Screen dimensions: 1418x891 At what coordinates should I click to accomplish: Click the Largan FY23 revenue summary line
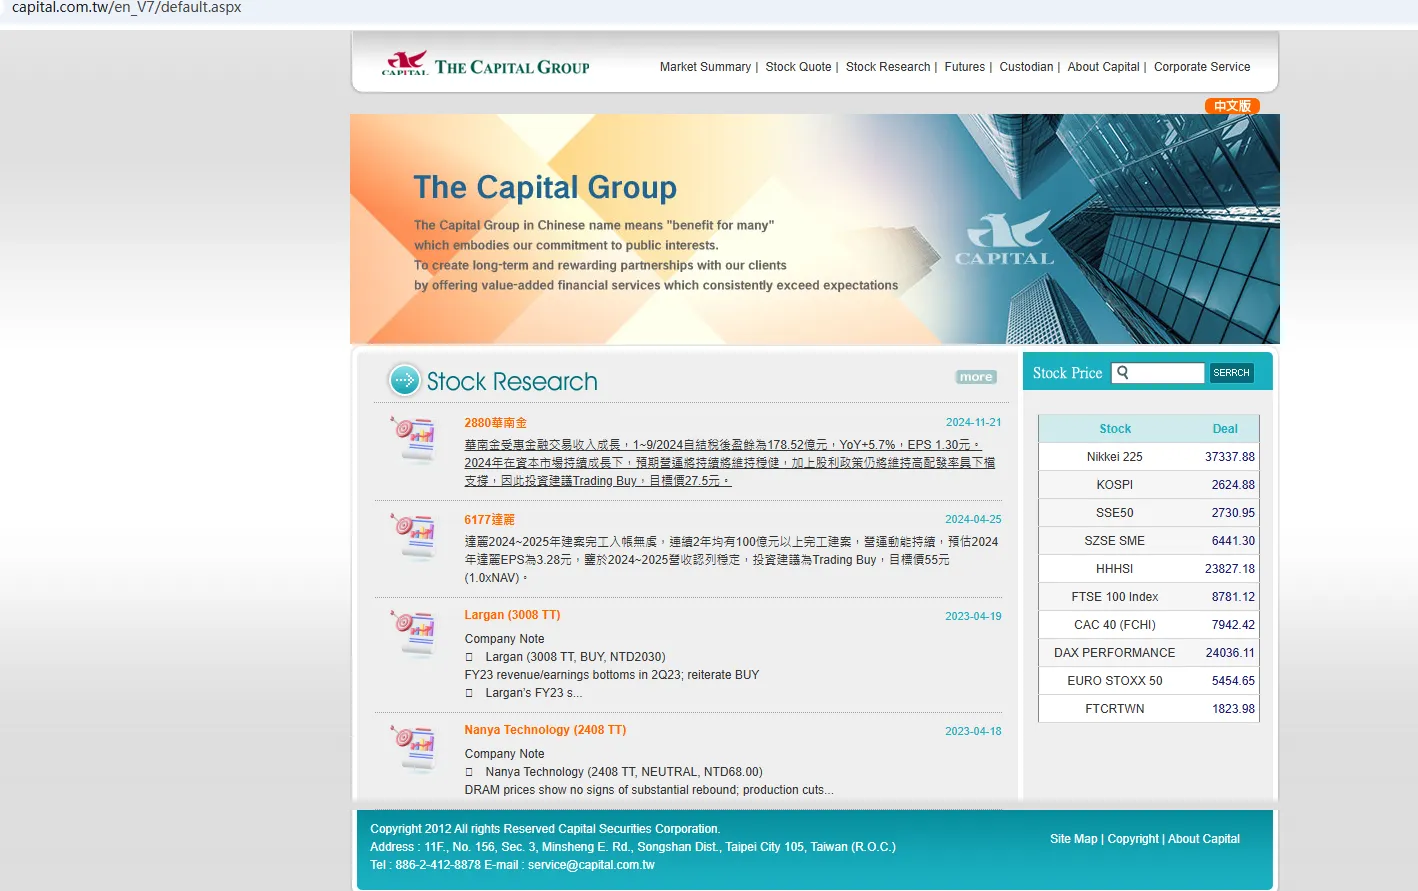(611, 675)
